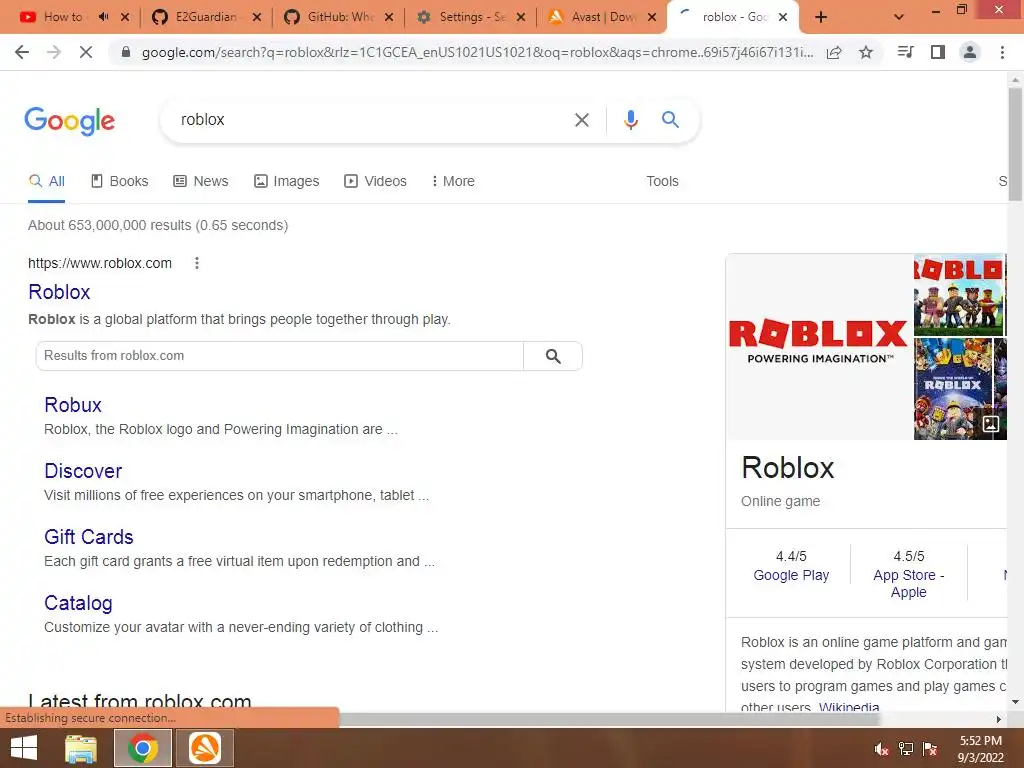This screenshot has height=768, width=1024.
Task: View more Roblox images icon
Action: pyautogui.click(x=991, y=424)
